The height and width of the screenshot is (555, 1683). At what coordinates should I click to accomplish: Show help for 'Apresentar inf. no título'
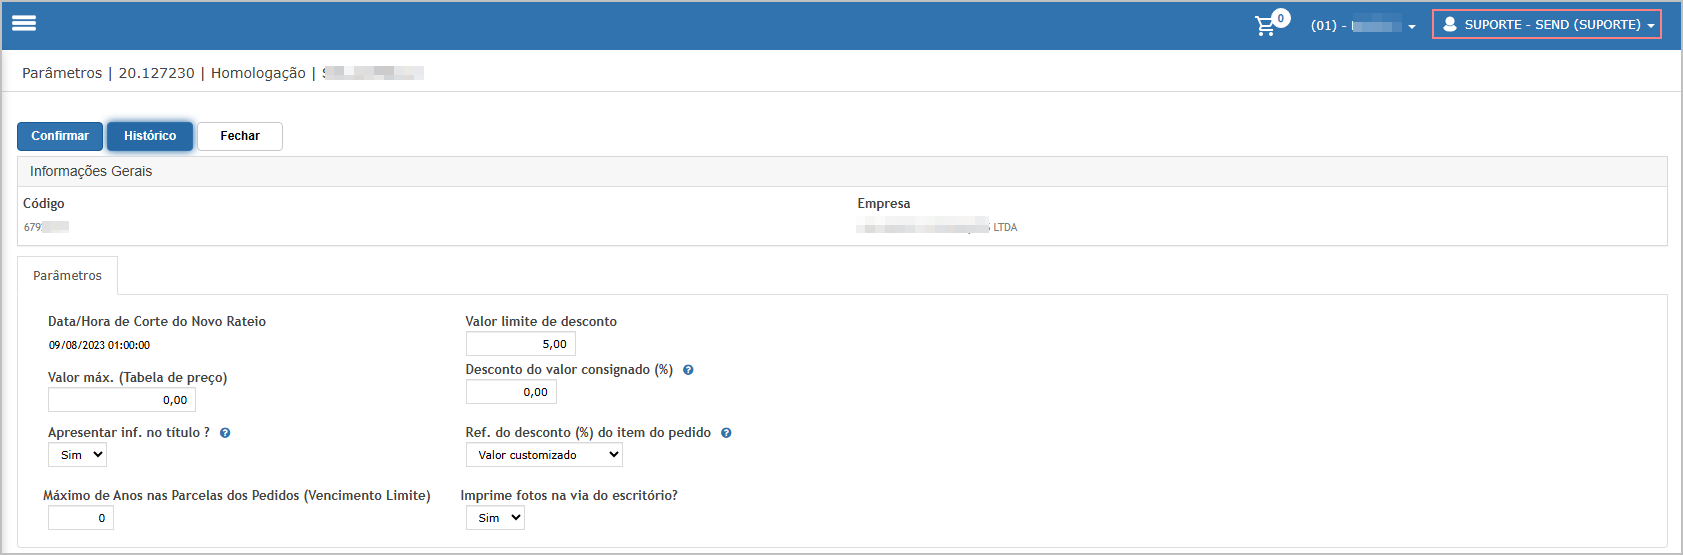pos(225,433)
